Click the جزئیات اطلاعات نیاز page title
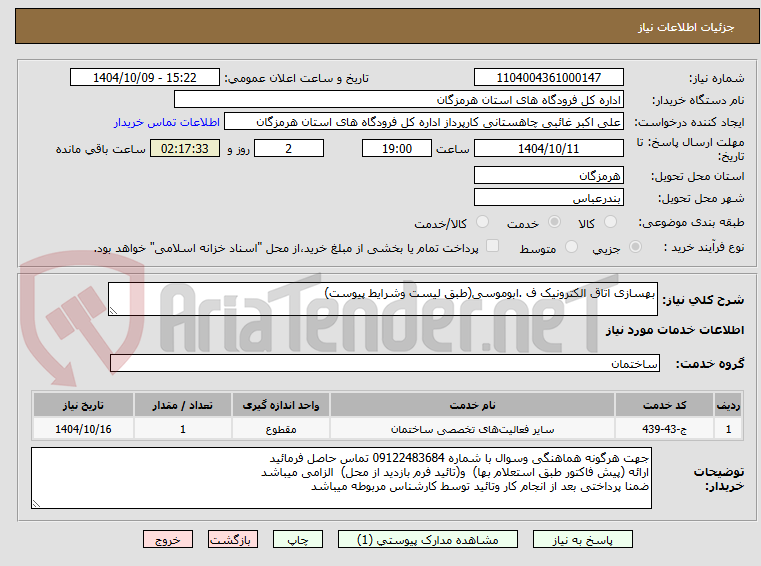 (686, 27)
